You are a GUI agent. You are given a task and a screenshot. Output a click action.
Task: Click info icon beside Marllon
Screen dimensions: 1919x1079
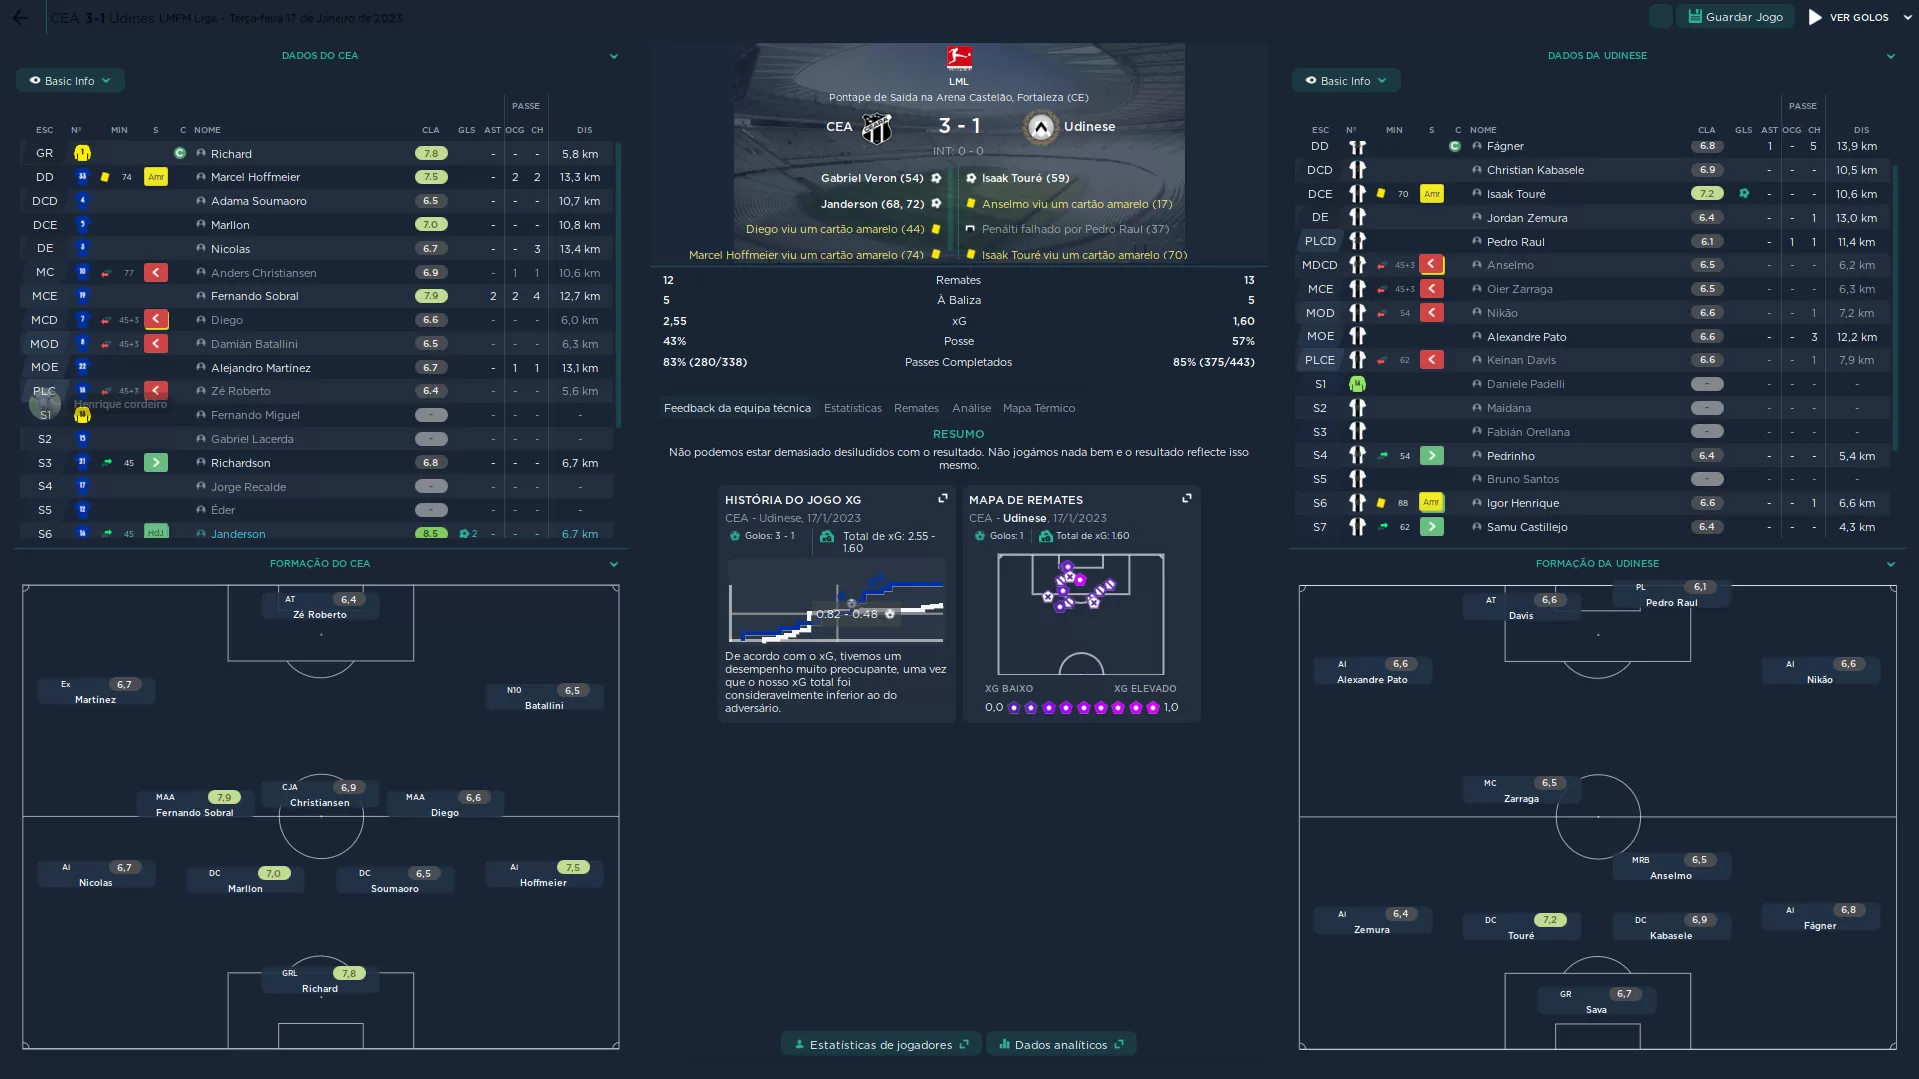[201, 225]
